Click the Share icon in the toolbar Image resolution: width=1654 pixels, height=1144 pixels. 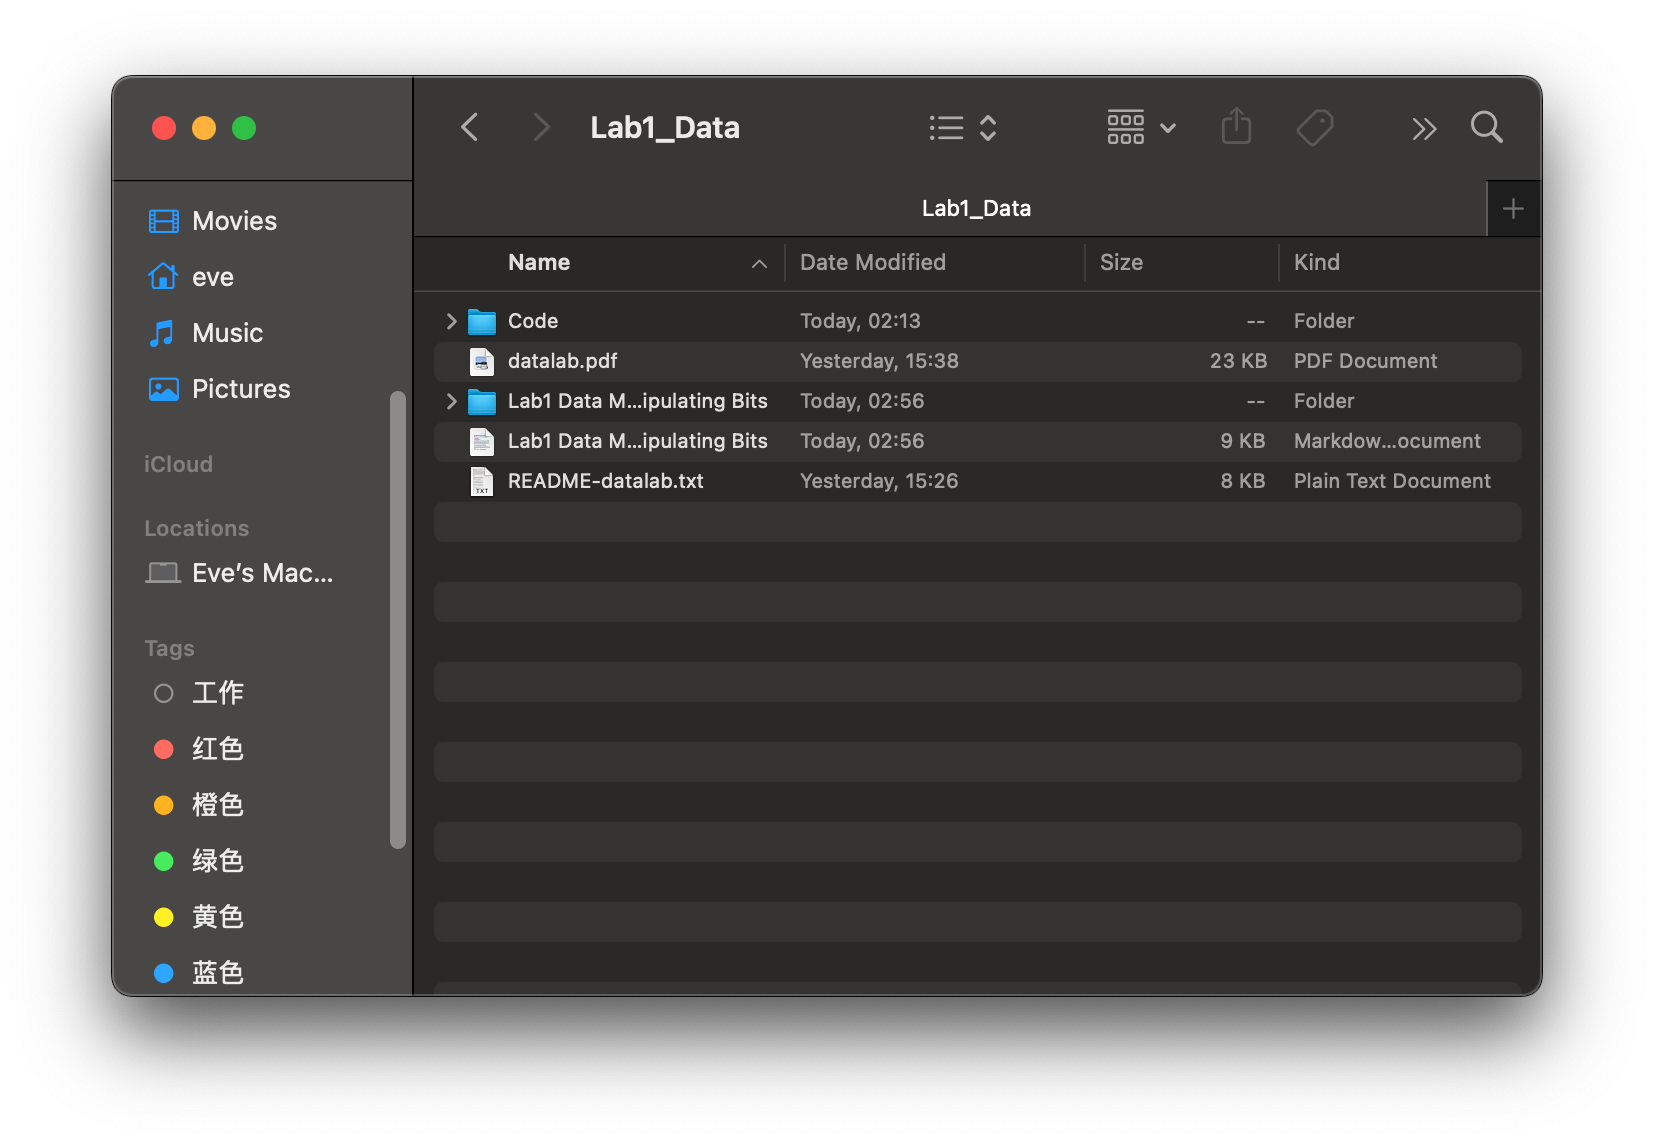(1236, 126)
